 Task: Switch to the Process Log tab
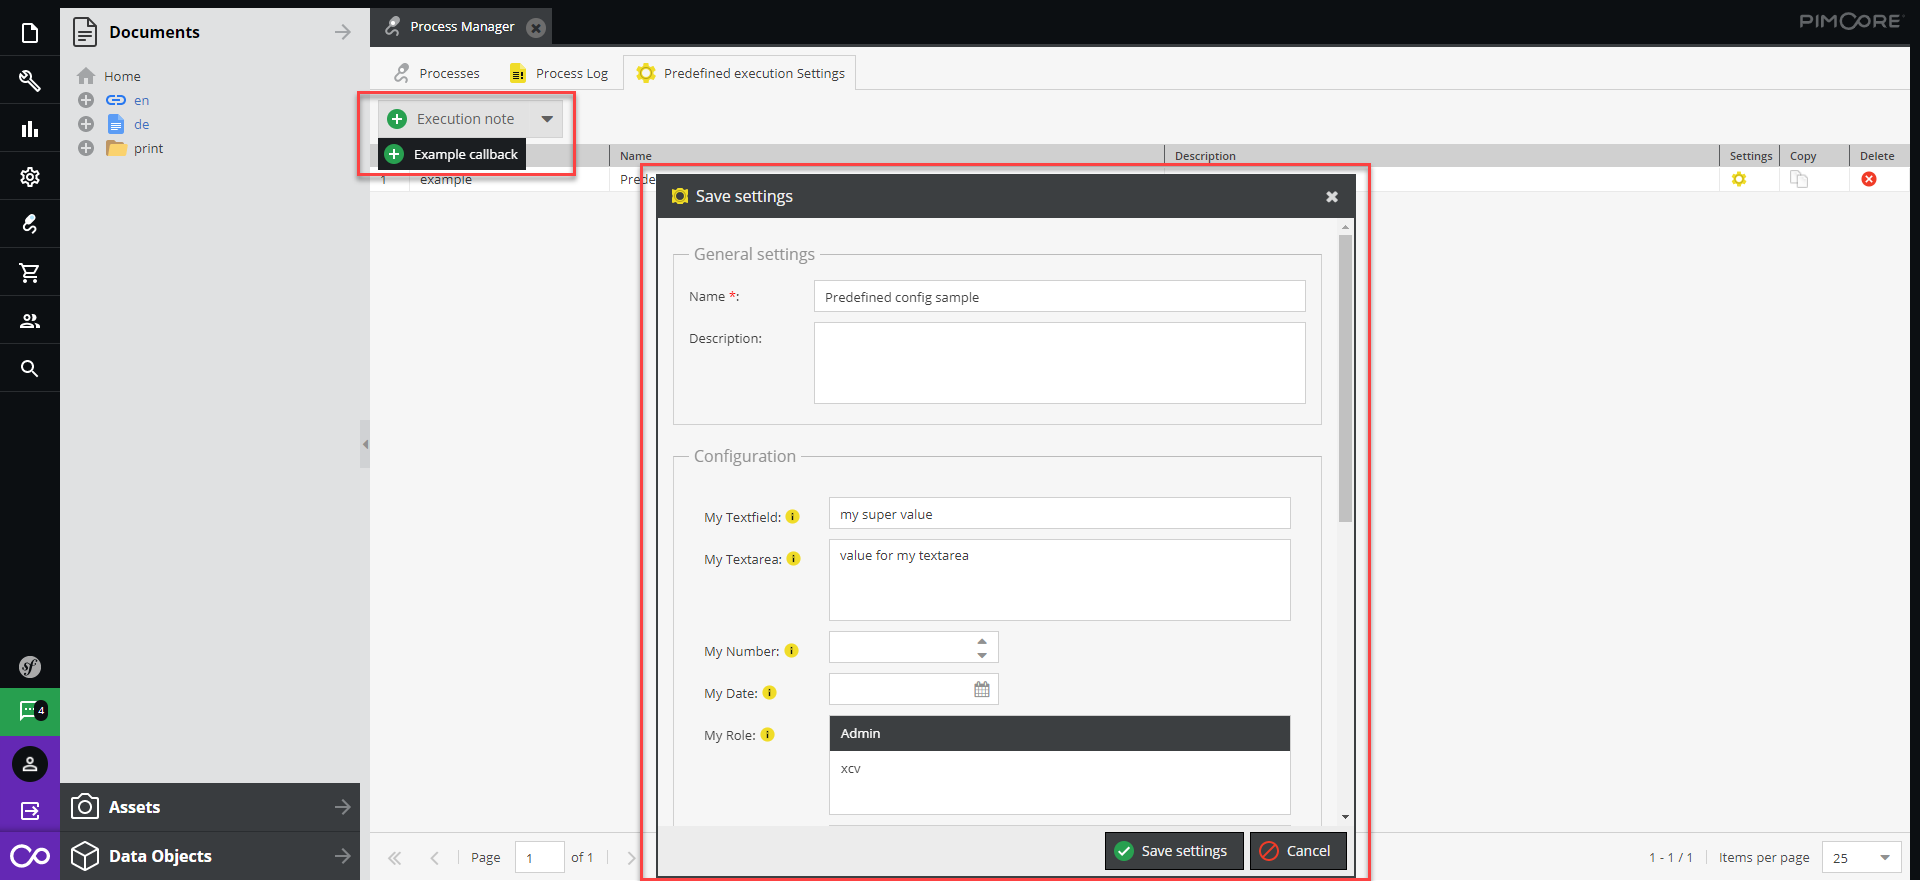(x=559, y=73)
